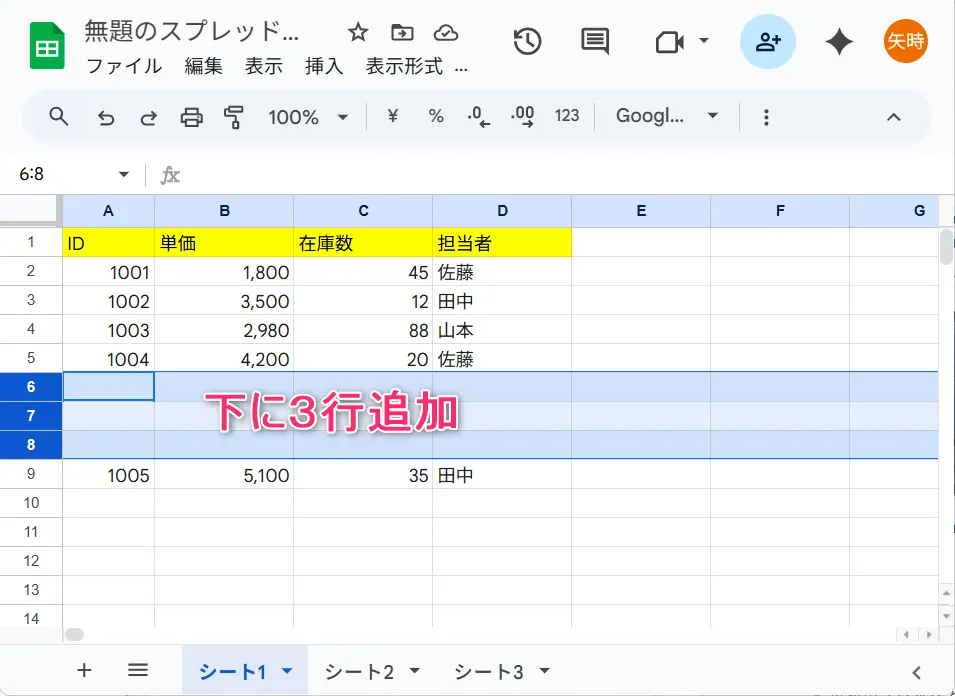Open the comments speech bubble icon
955x696 pixels.
click(595, 41)
